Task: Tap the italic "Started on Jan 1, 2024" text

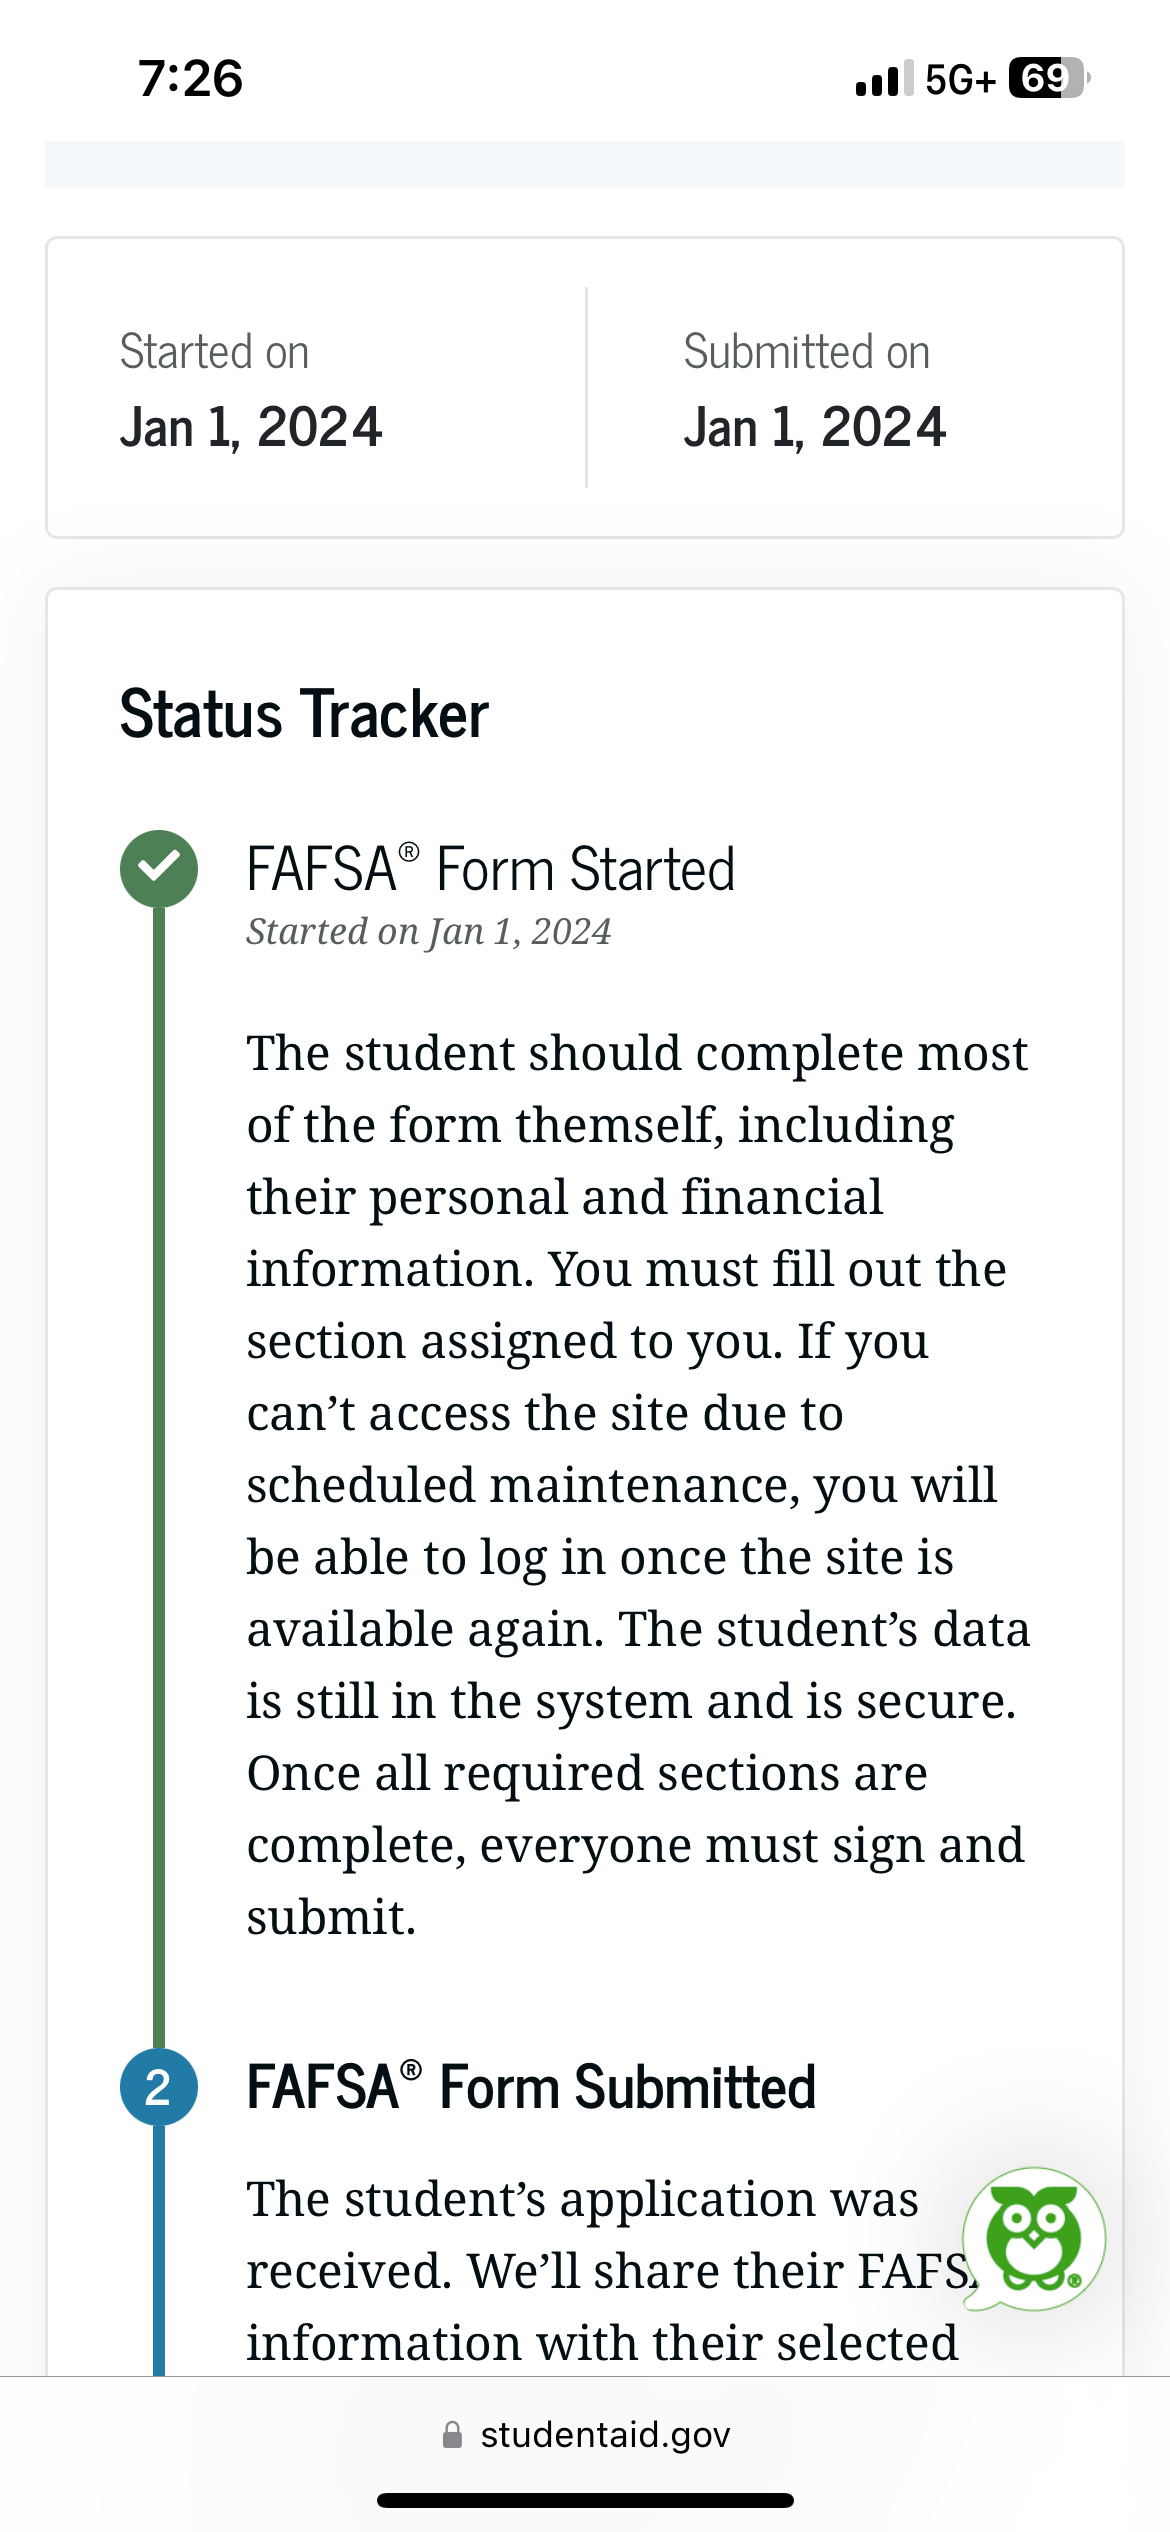Action: (x=428, y=932)
